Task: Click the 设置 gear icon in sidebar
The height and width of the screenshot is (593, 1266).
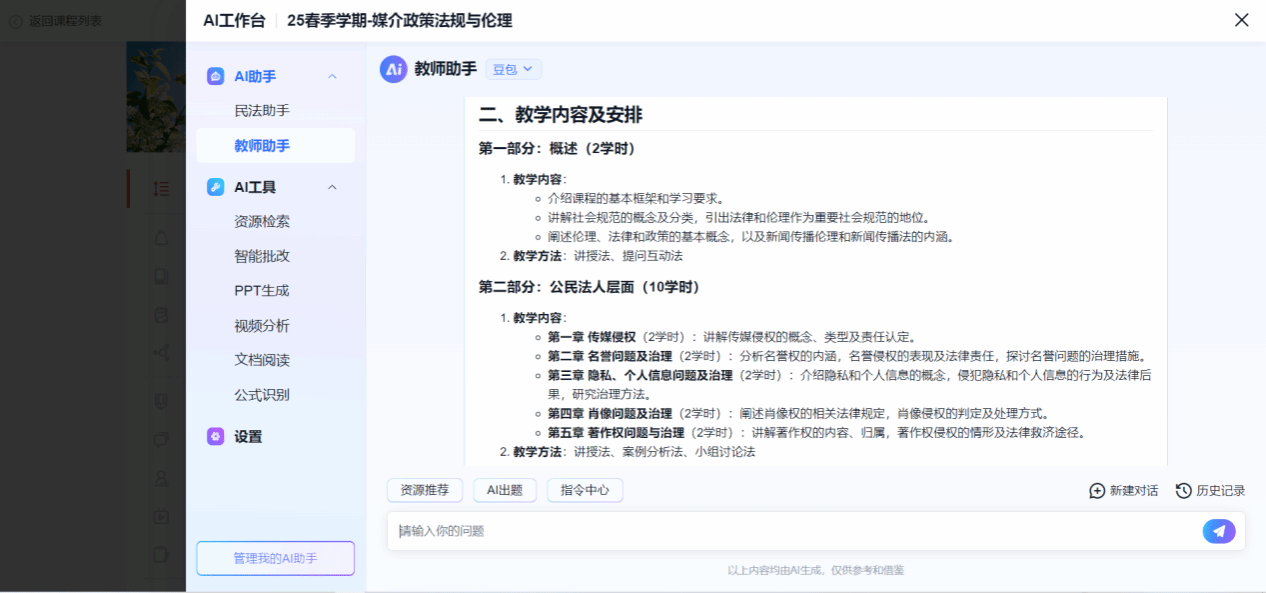Action: pyautogui.click(x=215, y=436)
